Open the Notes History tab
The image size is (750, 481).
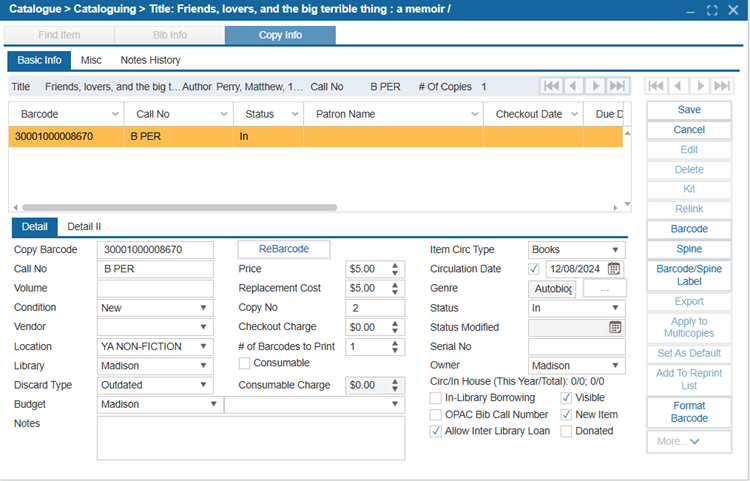click(150, 60)
